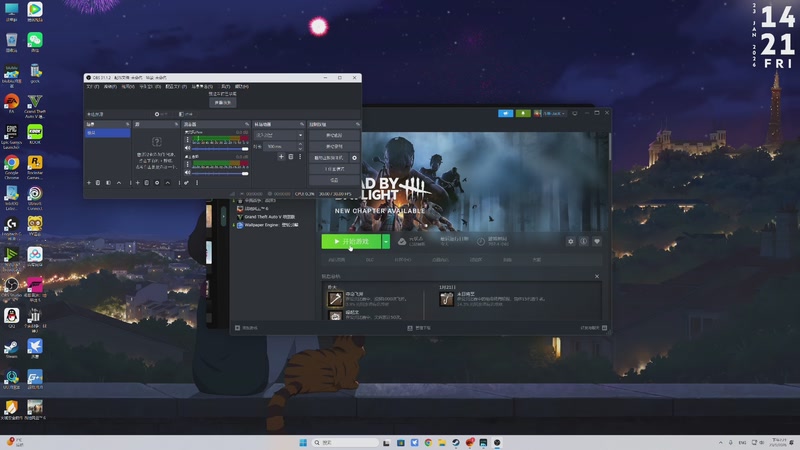Select Rockstar Games Launcher desktop icon
This screenshot has width=800, height=450.
pos(35,167)
